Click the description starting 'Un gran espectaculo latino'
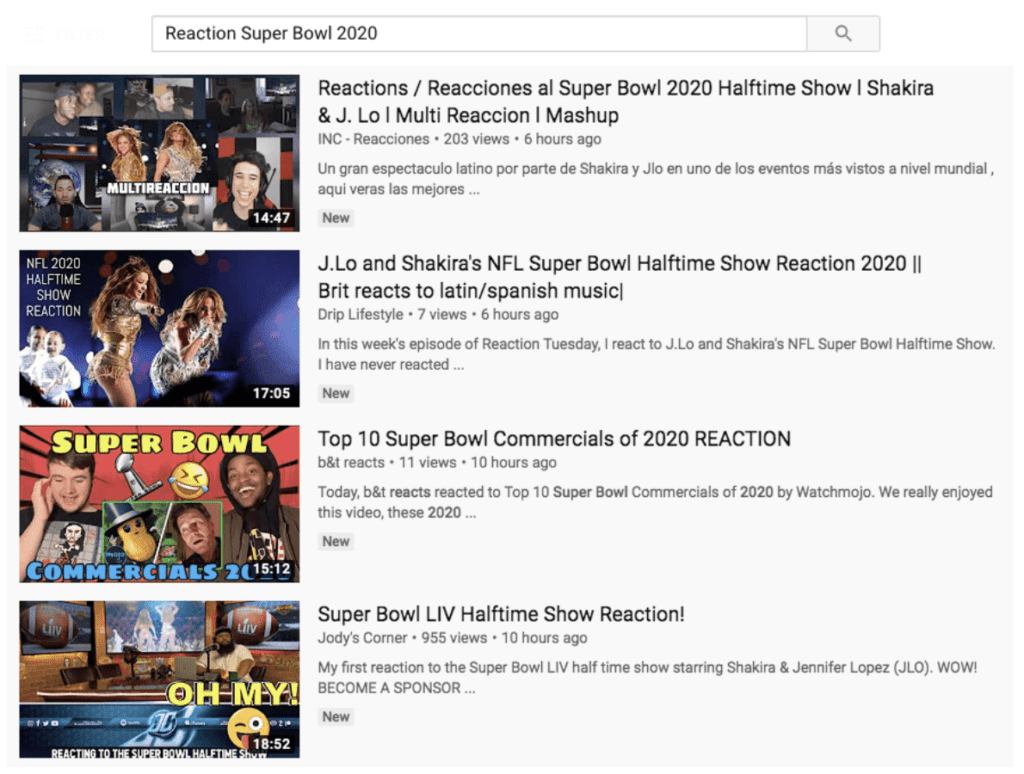The image size is (1024, 774). 656,179
